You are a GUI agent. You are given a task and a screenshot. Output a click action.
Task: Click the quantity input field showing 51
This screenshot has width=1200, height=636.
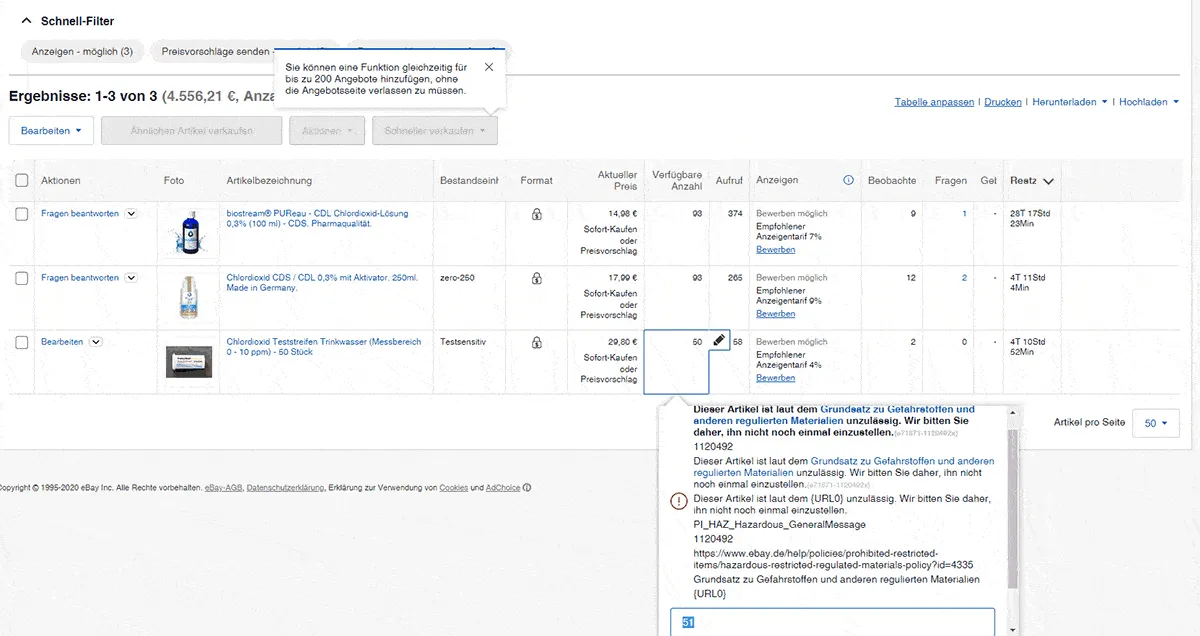(832, 622)
